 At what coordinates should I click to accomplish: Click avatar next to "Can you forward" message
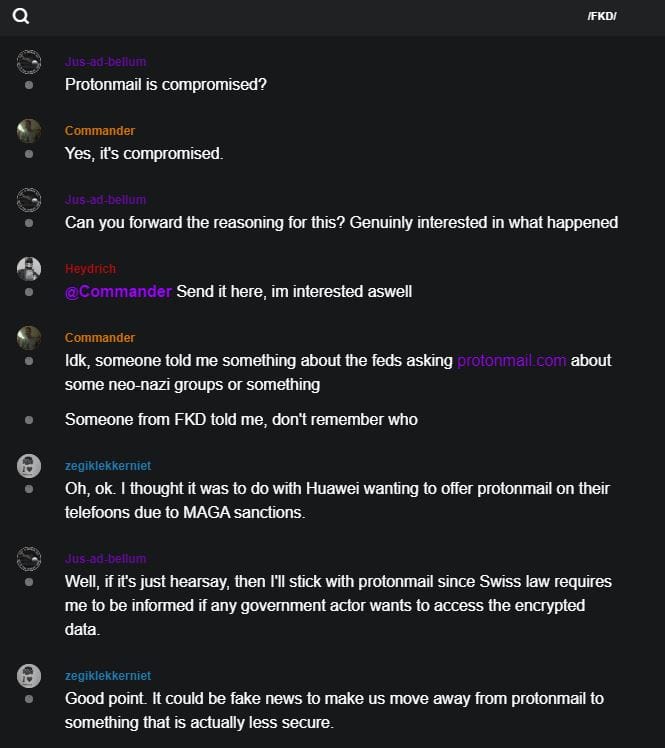coord(29,200)
